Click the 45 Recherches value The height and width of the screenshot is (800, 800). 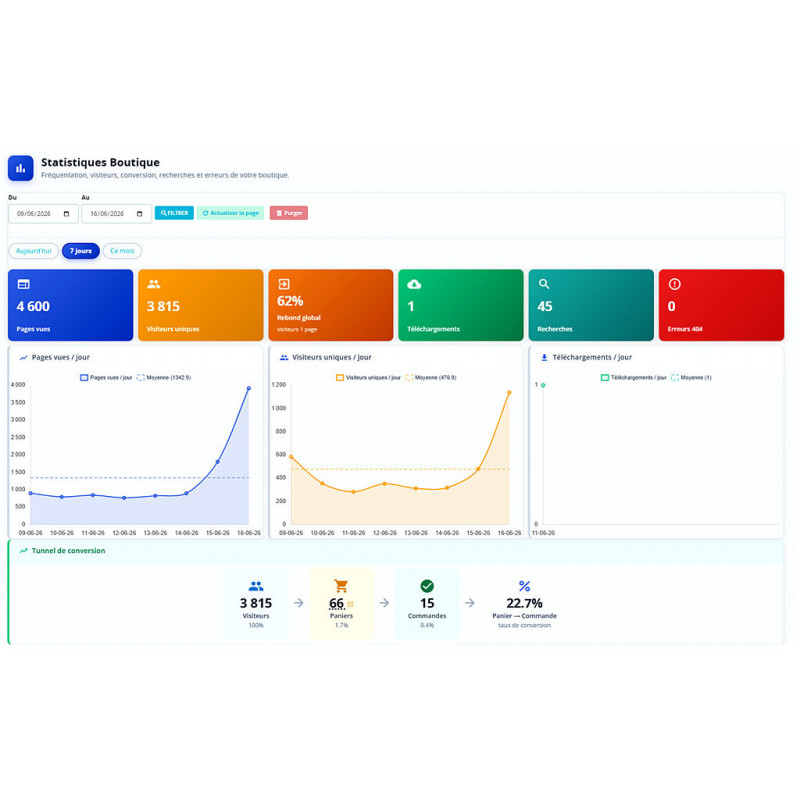(545, 306)
